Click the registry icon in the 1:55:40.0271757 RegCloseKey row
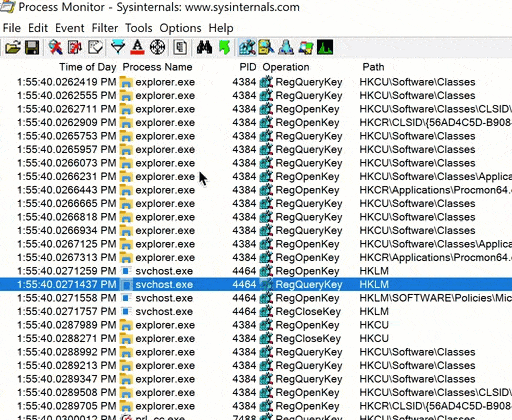This screenshot has height=420, width=512. (x=266, y=311)
